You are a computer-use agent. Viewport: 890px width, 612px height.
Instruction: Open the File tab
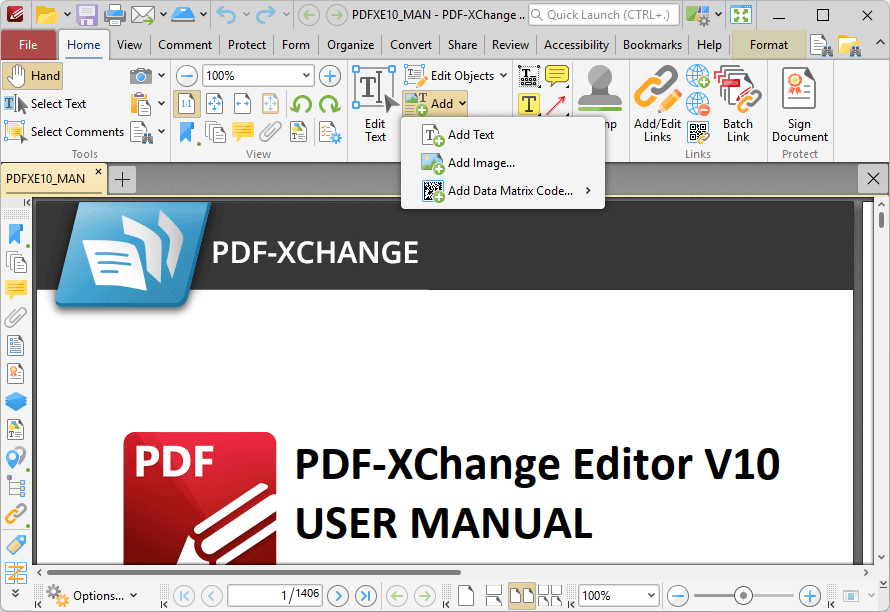28,45
